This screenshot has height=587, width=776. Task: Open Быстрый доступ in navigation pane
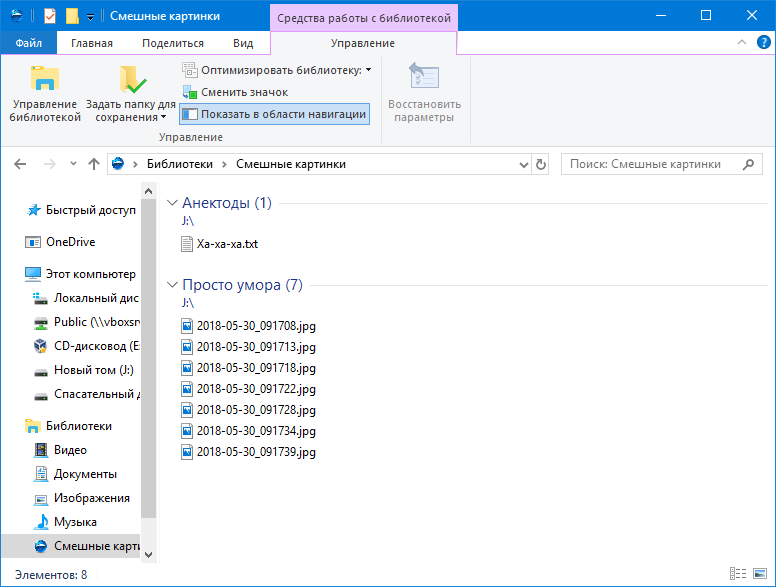[x=82, y=210]
